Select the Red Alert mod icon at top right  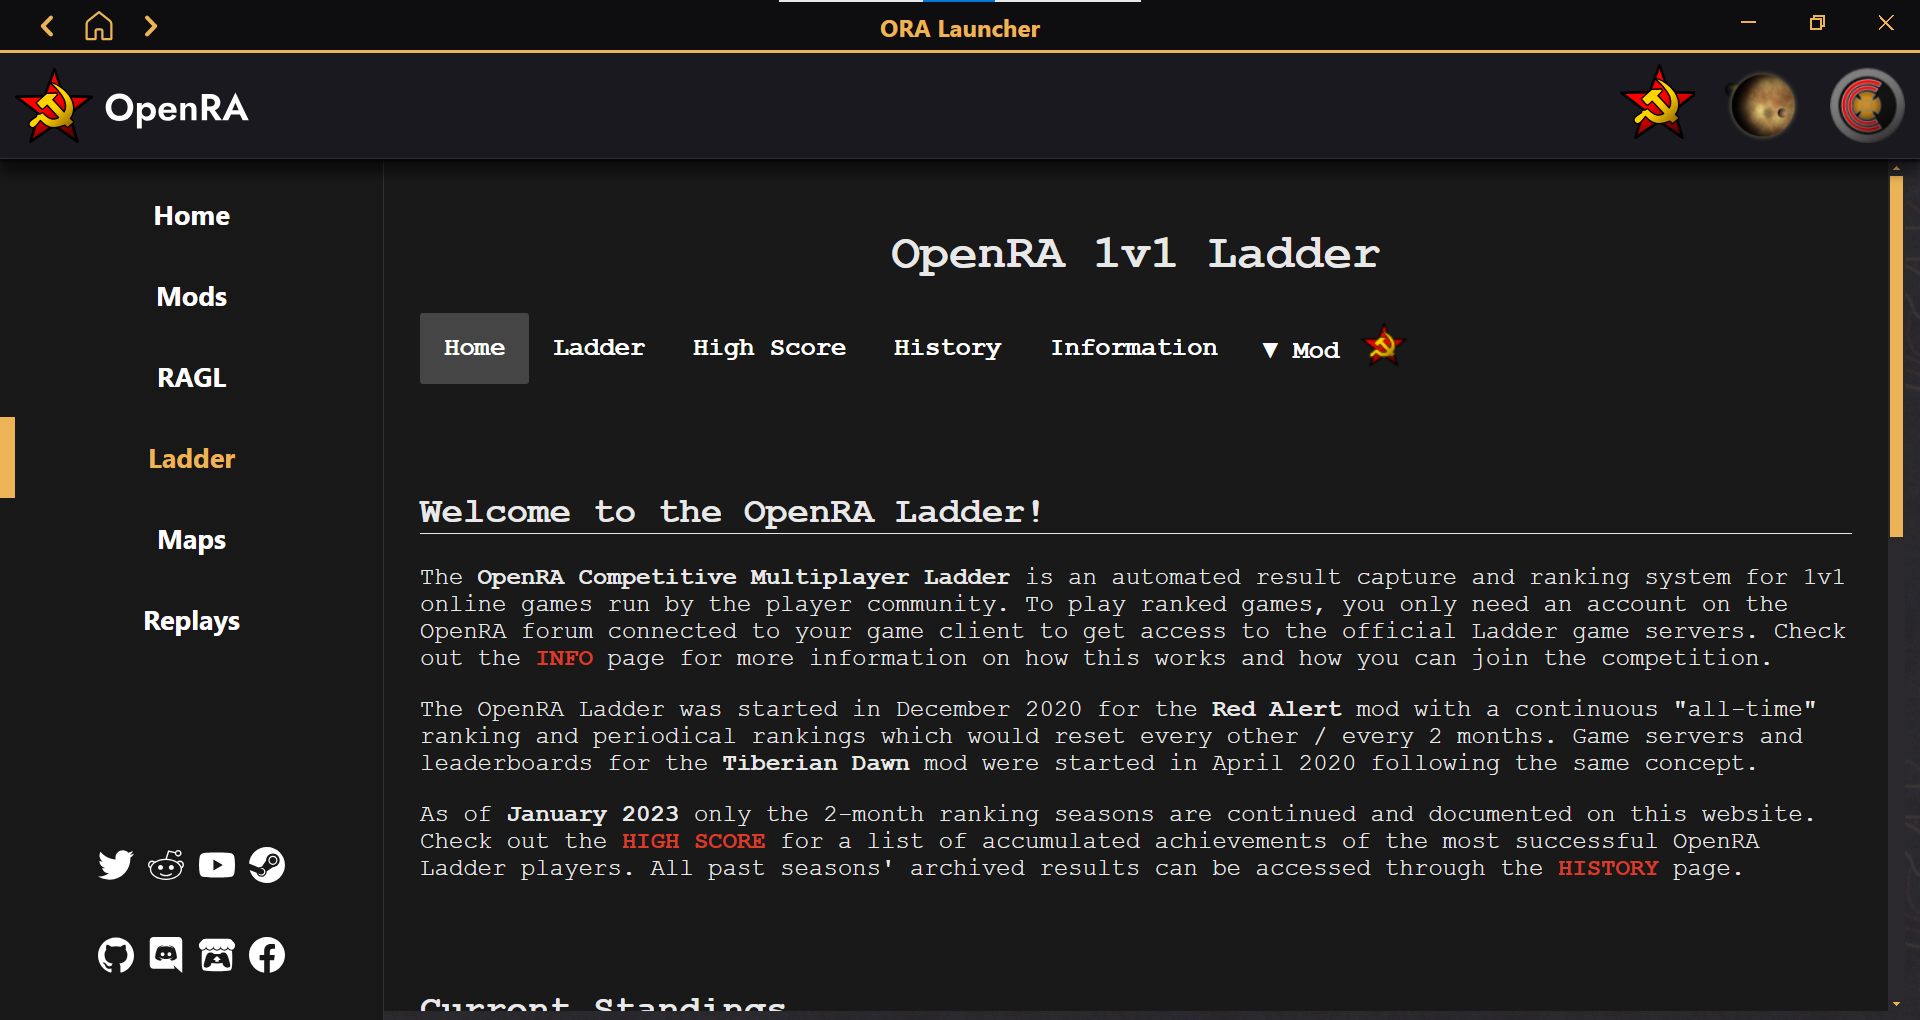point(1658,103)
